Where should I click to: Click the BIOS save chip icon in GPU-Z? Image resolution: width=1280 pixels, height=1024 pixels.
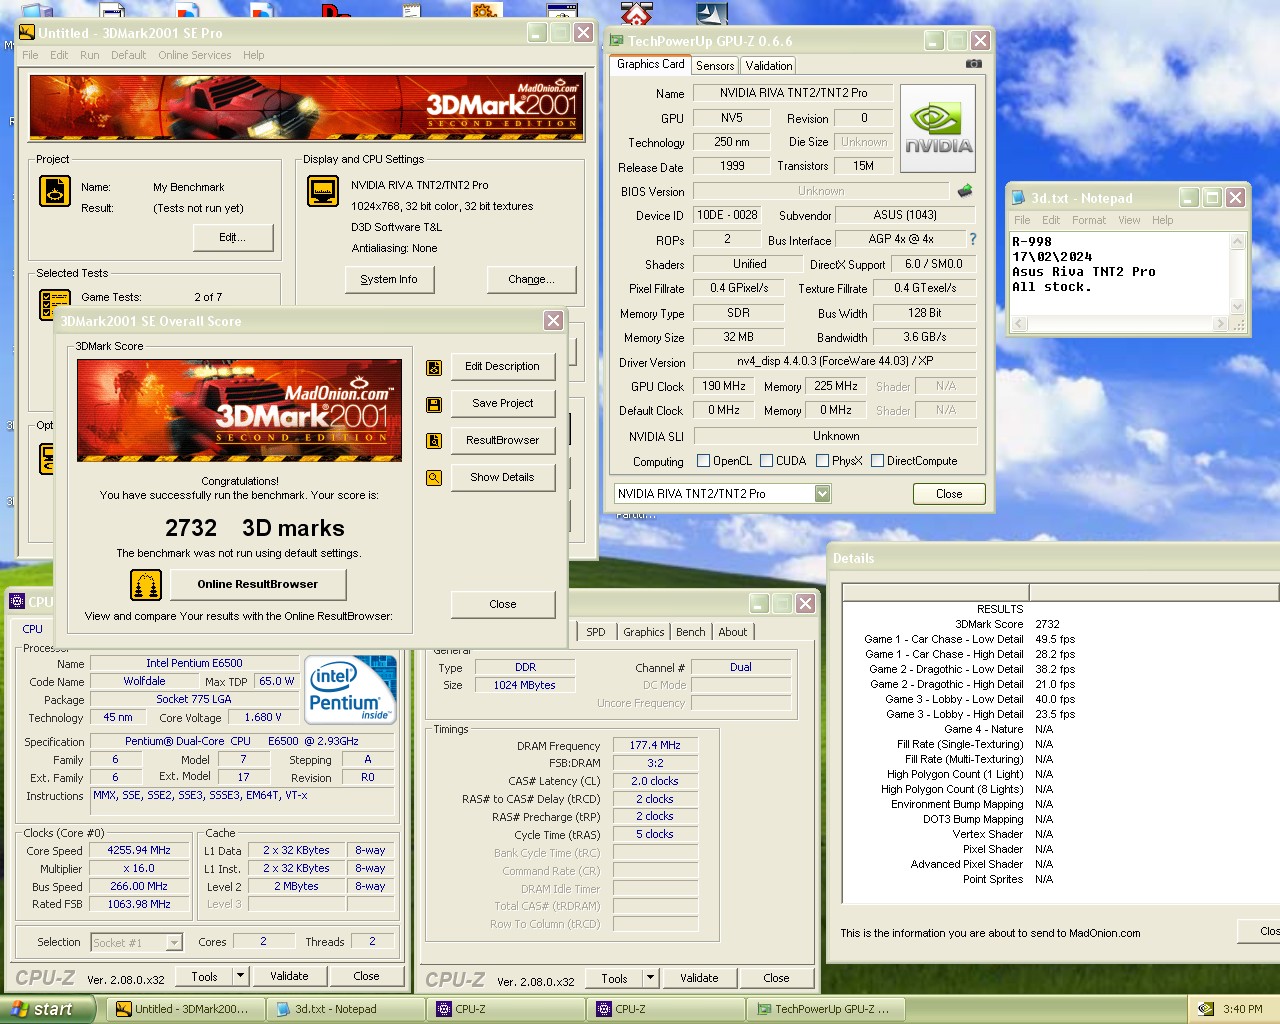[x=965, y=190]
